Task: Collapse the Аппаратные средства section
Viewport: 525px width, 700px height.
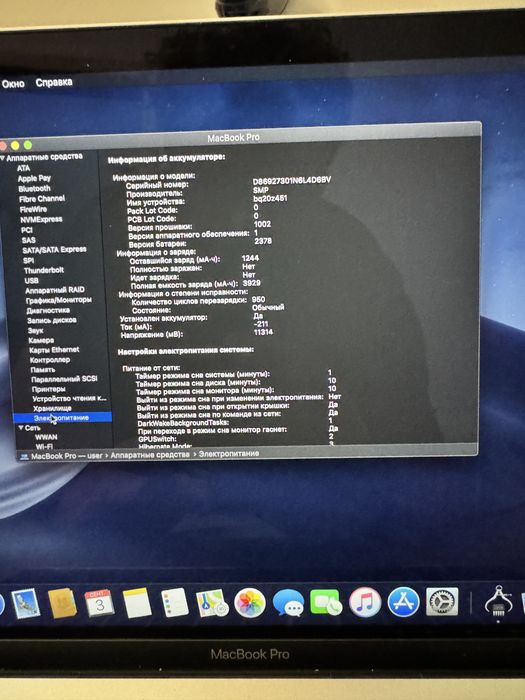Action: tap(3, 158)
